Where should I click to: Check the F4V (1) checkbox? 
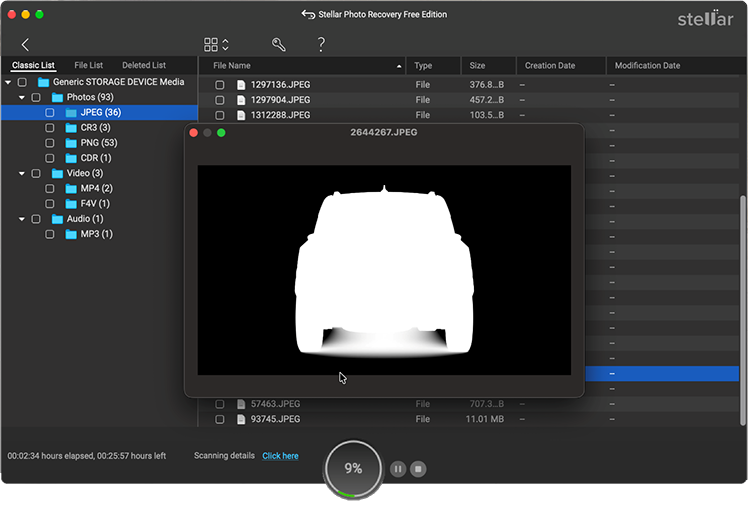(50, 204)
